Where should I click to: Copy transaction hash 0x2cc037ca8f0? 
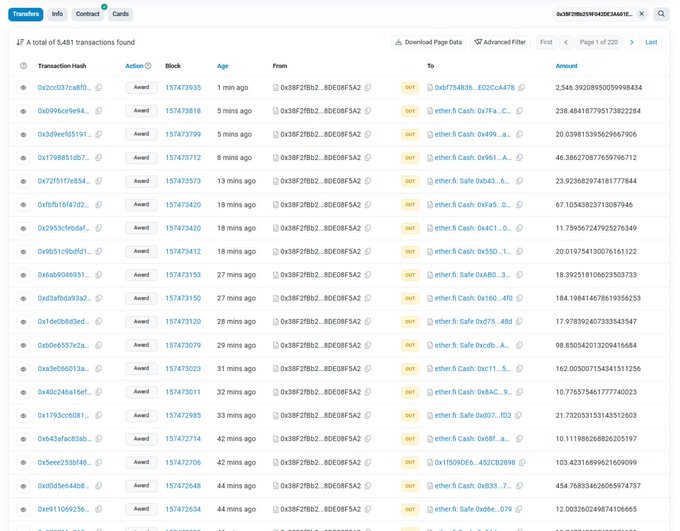click(x=99, y=88)
